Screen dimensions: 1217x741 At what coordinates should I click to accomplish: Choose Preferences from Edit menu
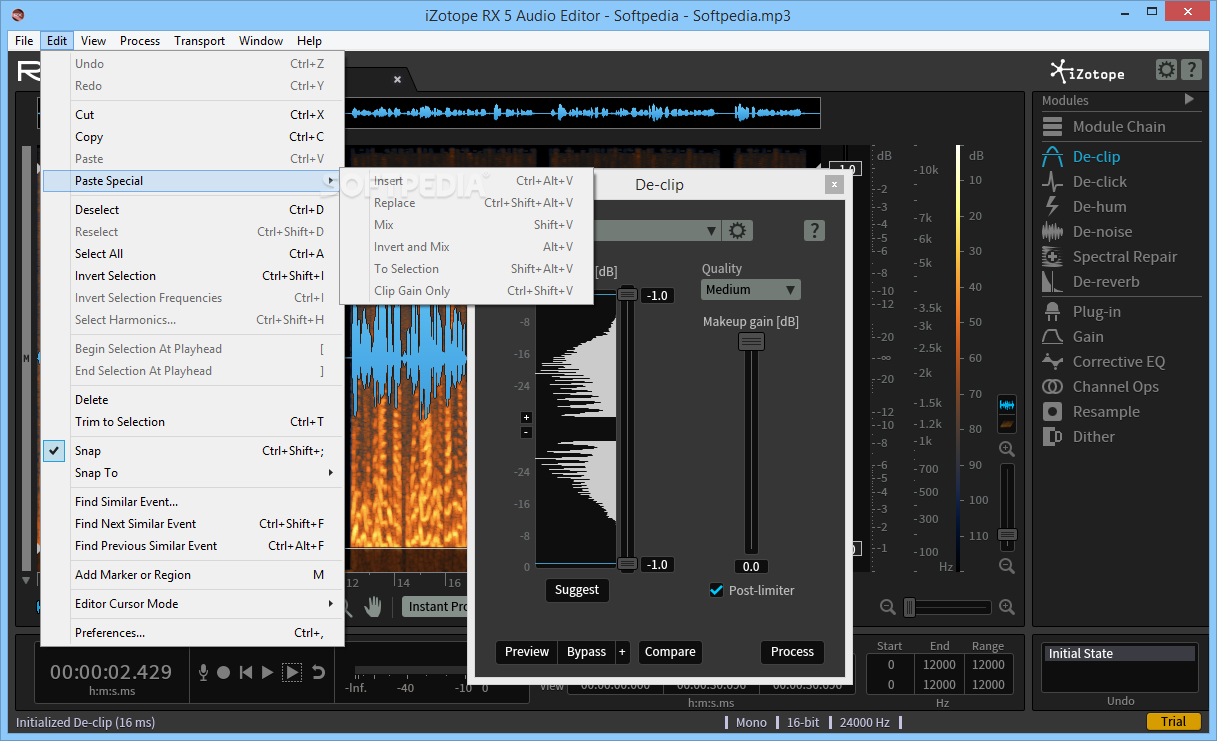[x=192, y=633]
